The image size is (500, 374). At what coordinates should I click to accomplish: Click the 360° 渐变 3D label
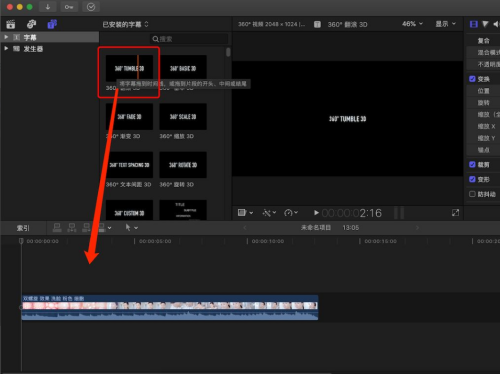click(x=123, y=136)
